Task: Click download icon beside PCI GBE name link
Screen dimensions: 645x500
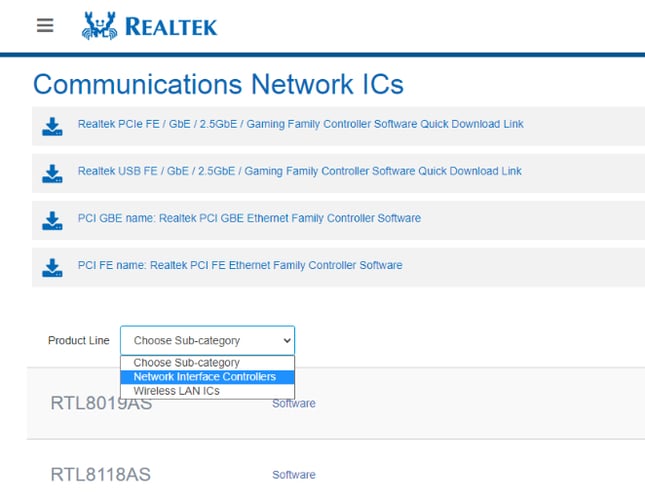Action: click(52, 220)
